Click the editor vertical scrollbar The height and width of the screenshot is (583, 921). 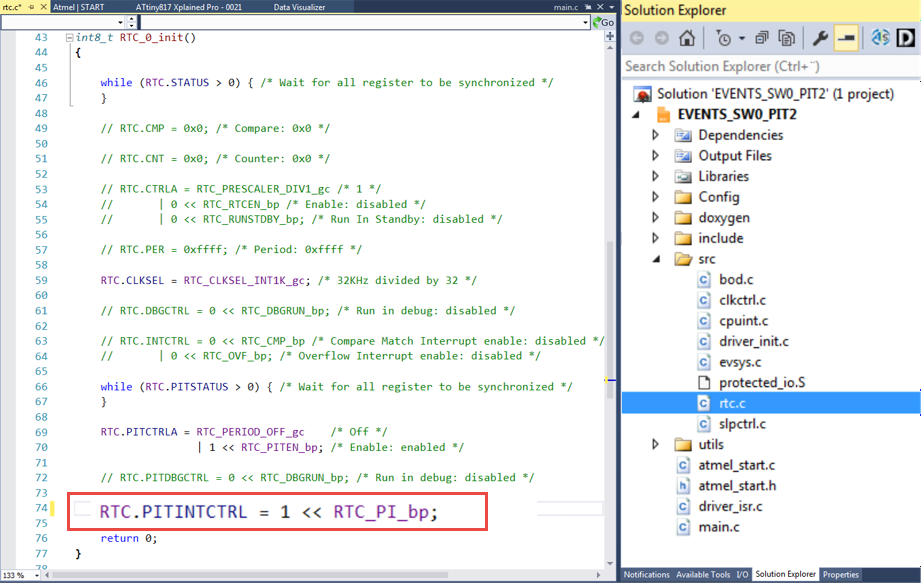click(610, 305)
